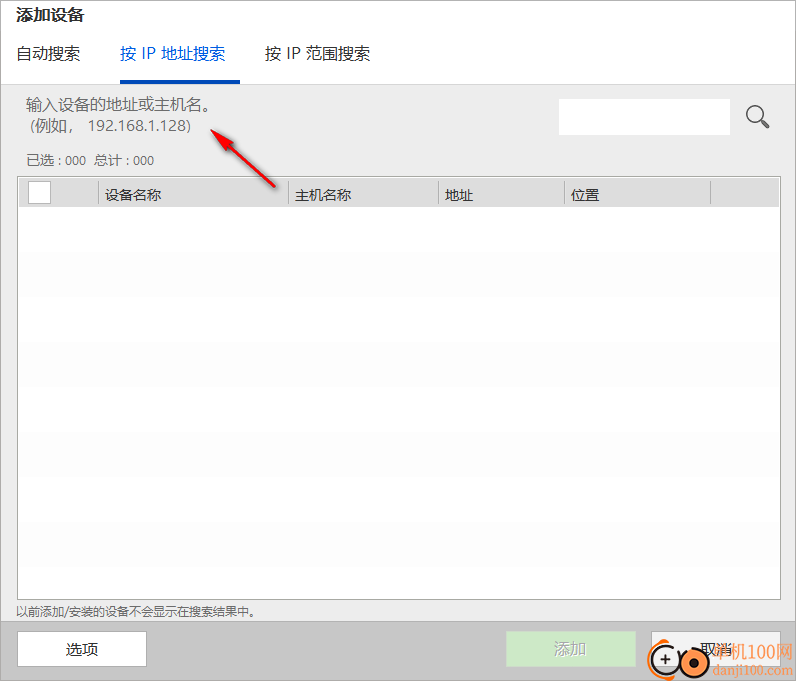Click the example 192.168.1.128 text

[x=139, y=125]
